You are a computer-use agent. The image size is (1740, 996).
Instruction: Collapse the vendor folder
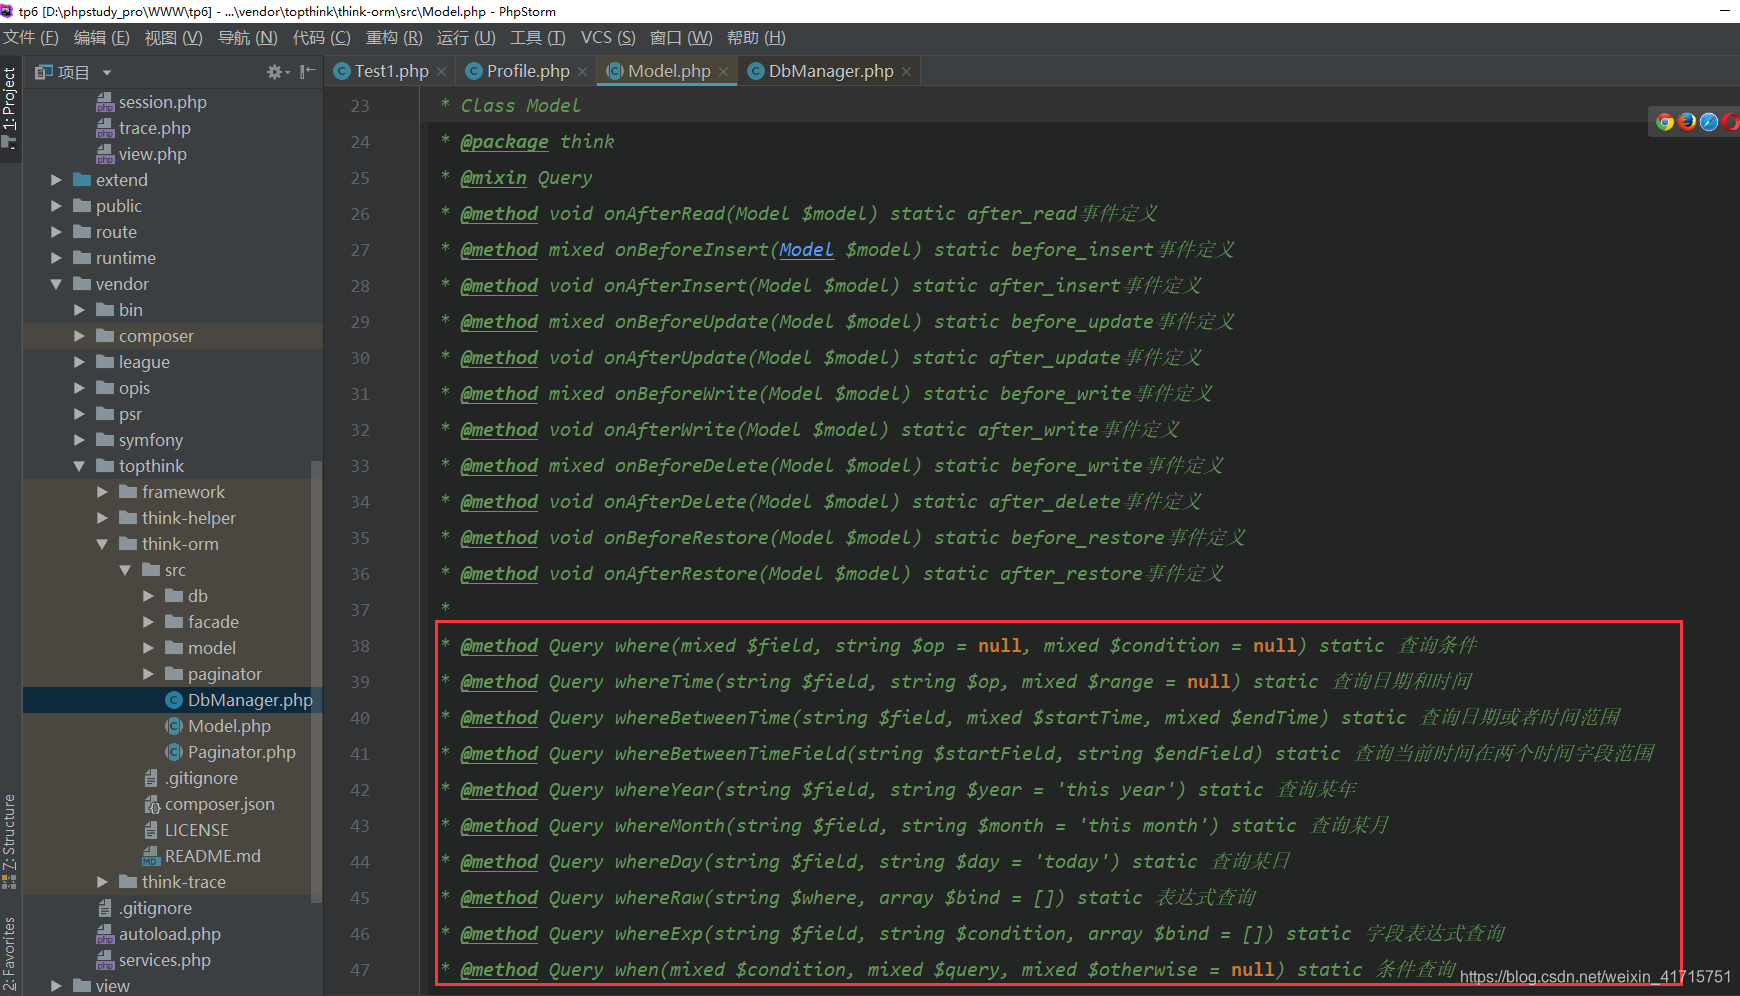(x=57, y=283)
